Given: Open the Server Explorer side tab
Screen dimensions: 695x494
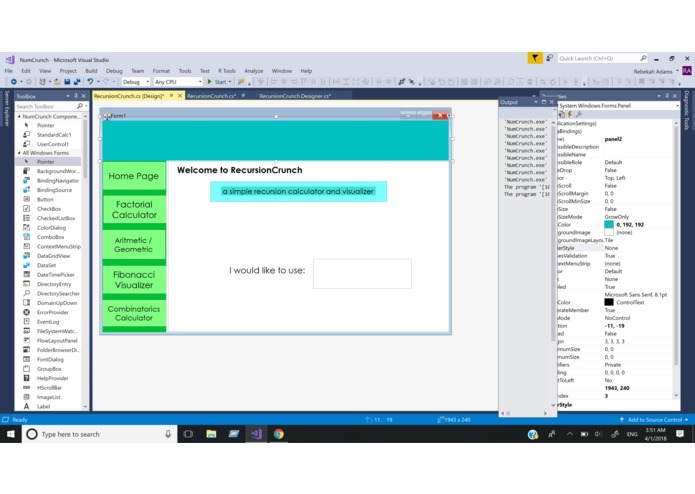Looking at the screenshot, I should tap(7, 109).
